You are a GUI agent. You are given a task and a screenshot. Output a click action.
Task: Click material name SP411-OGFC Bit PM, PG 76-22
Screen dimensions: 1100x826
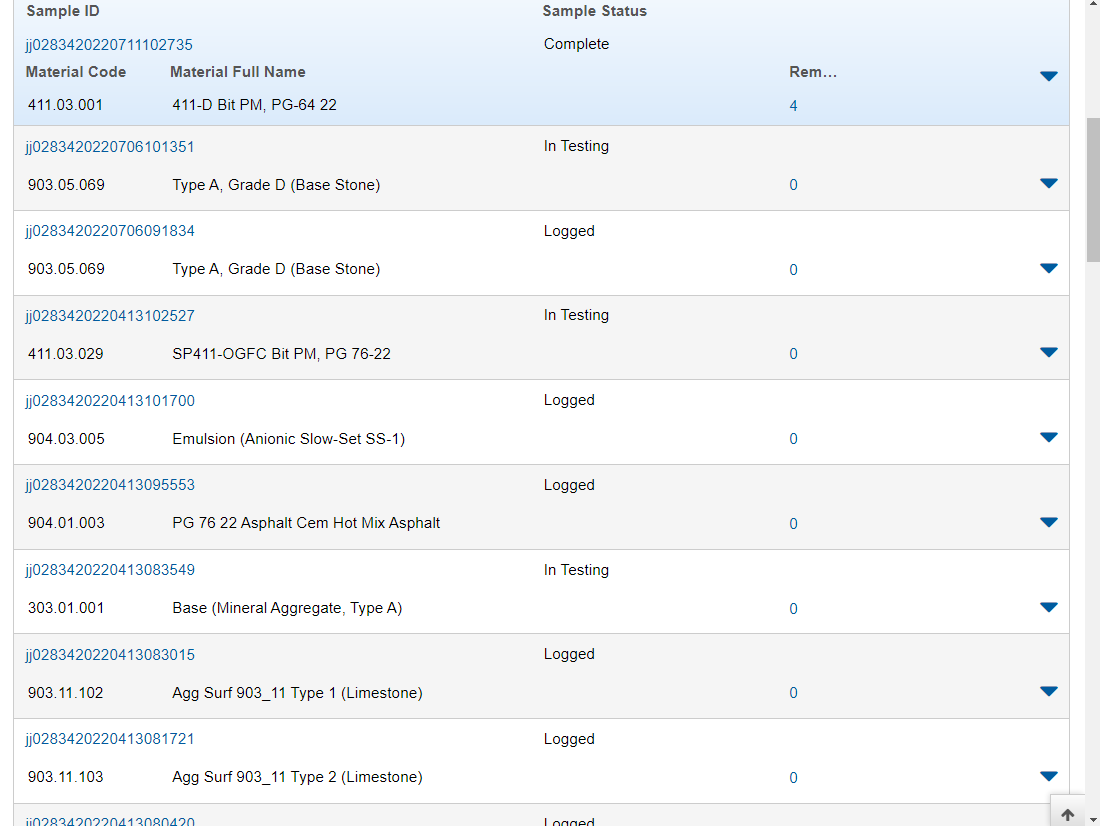281,354
